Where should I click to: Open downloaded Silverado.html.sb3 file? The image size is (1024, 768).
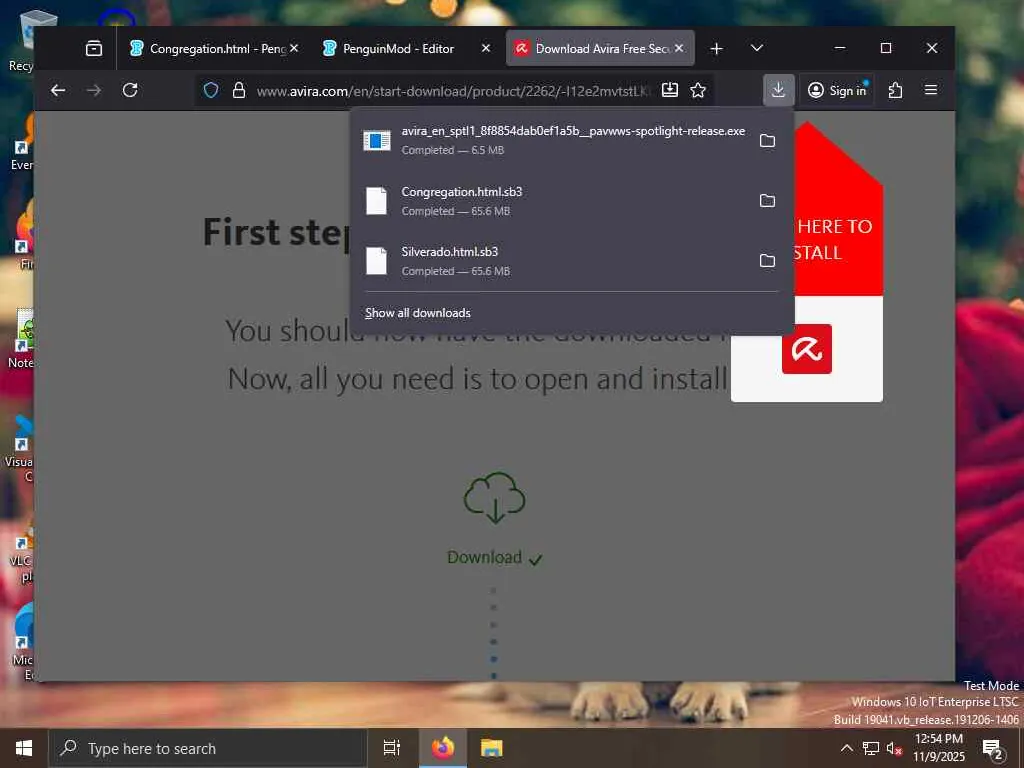coord(554,261)
